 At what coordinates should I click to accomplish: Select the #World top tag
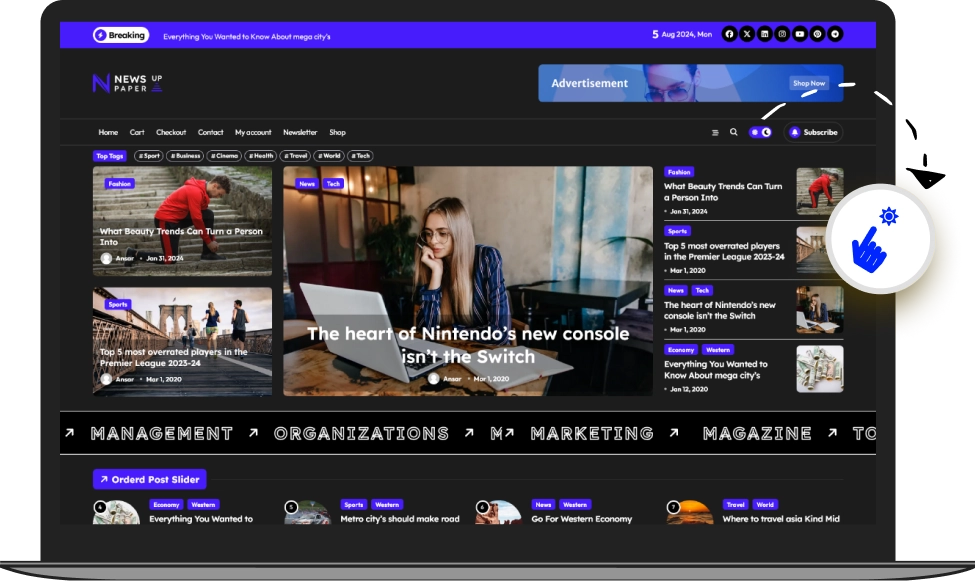pyautogui.click(x=329, y=156)
